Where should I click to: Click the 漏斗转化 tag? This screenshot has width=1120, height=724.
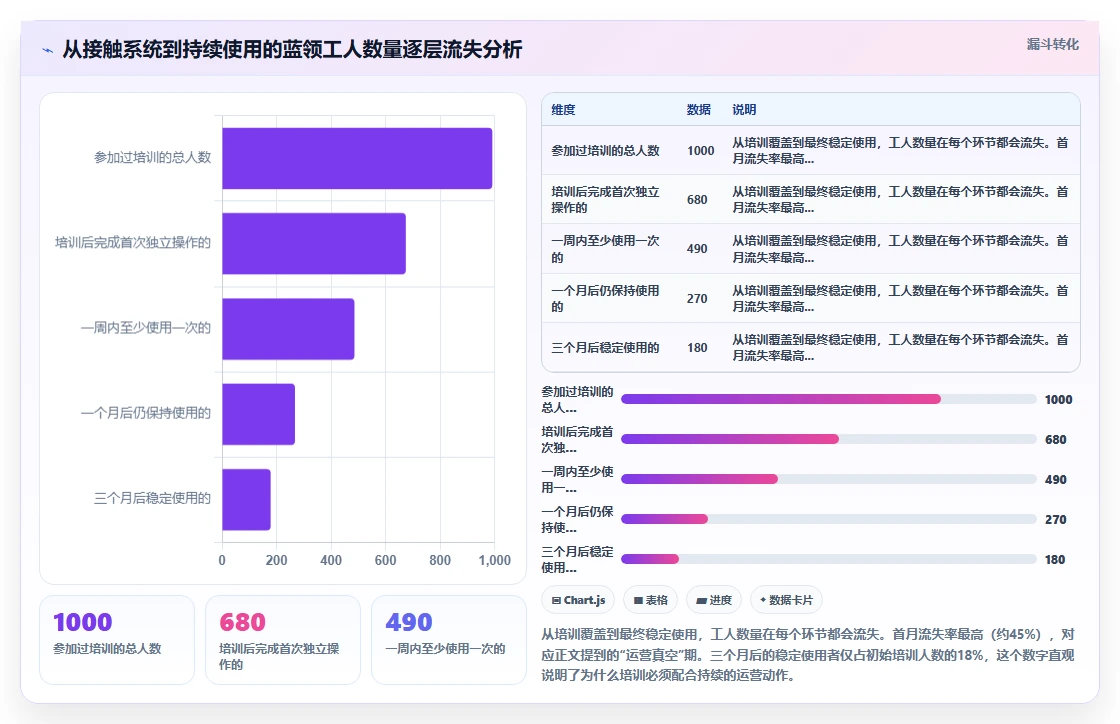point(1052,44)
